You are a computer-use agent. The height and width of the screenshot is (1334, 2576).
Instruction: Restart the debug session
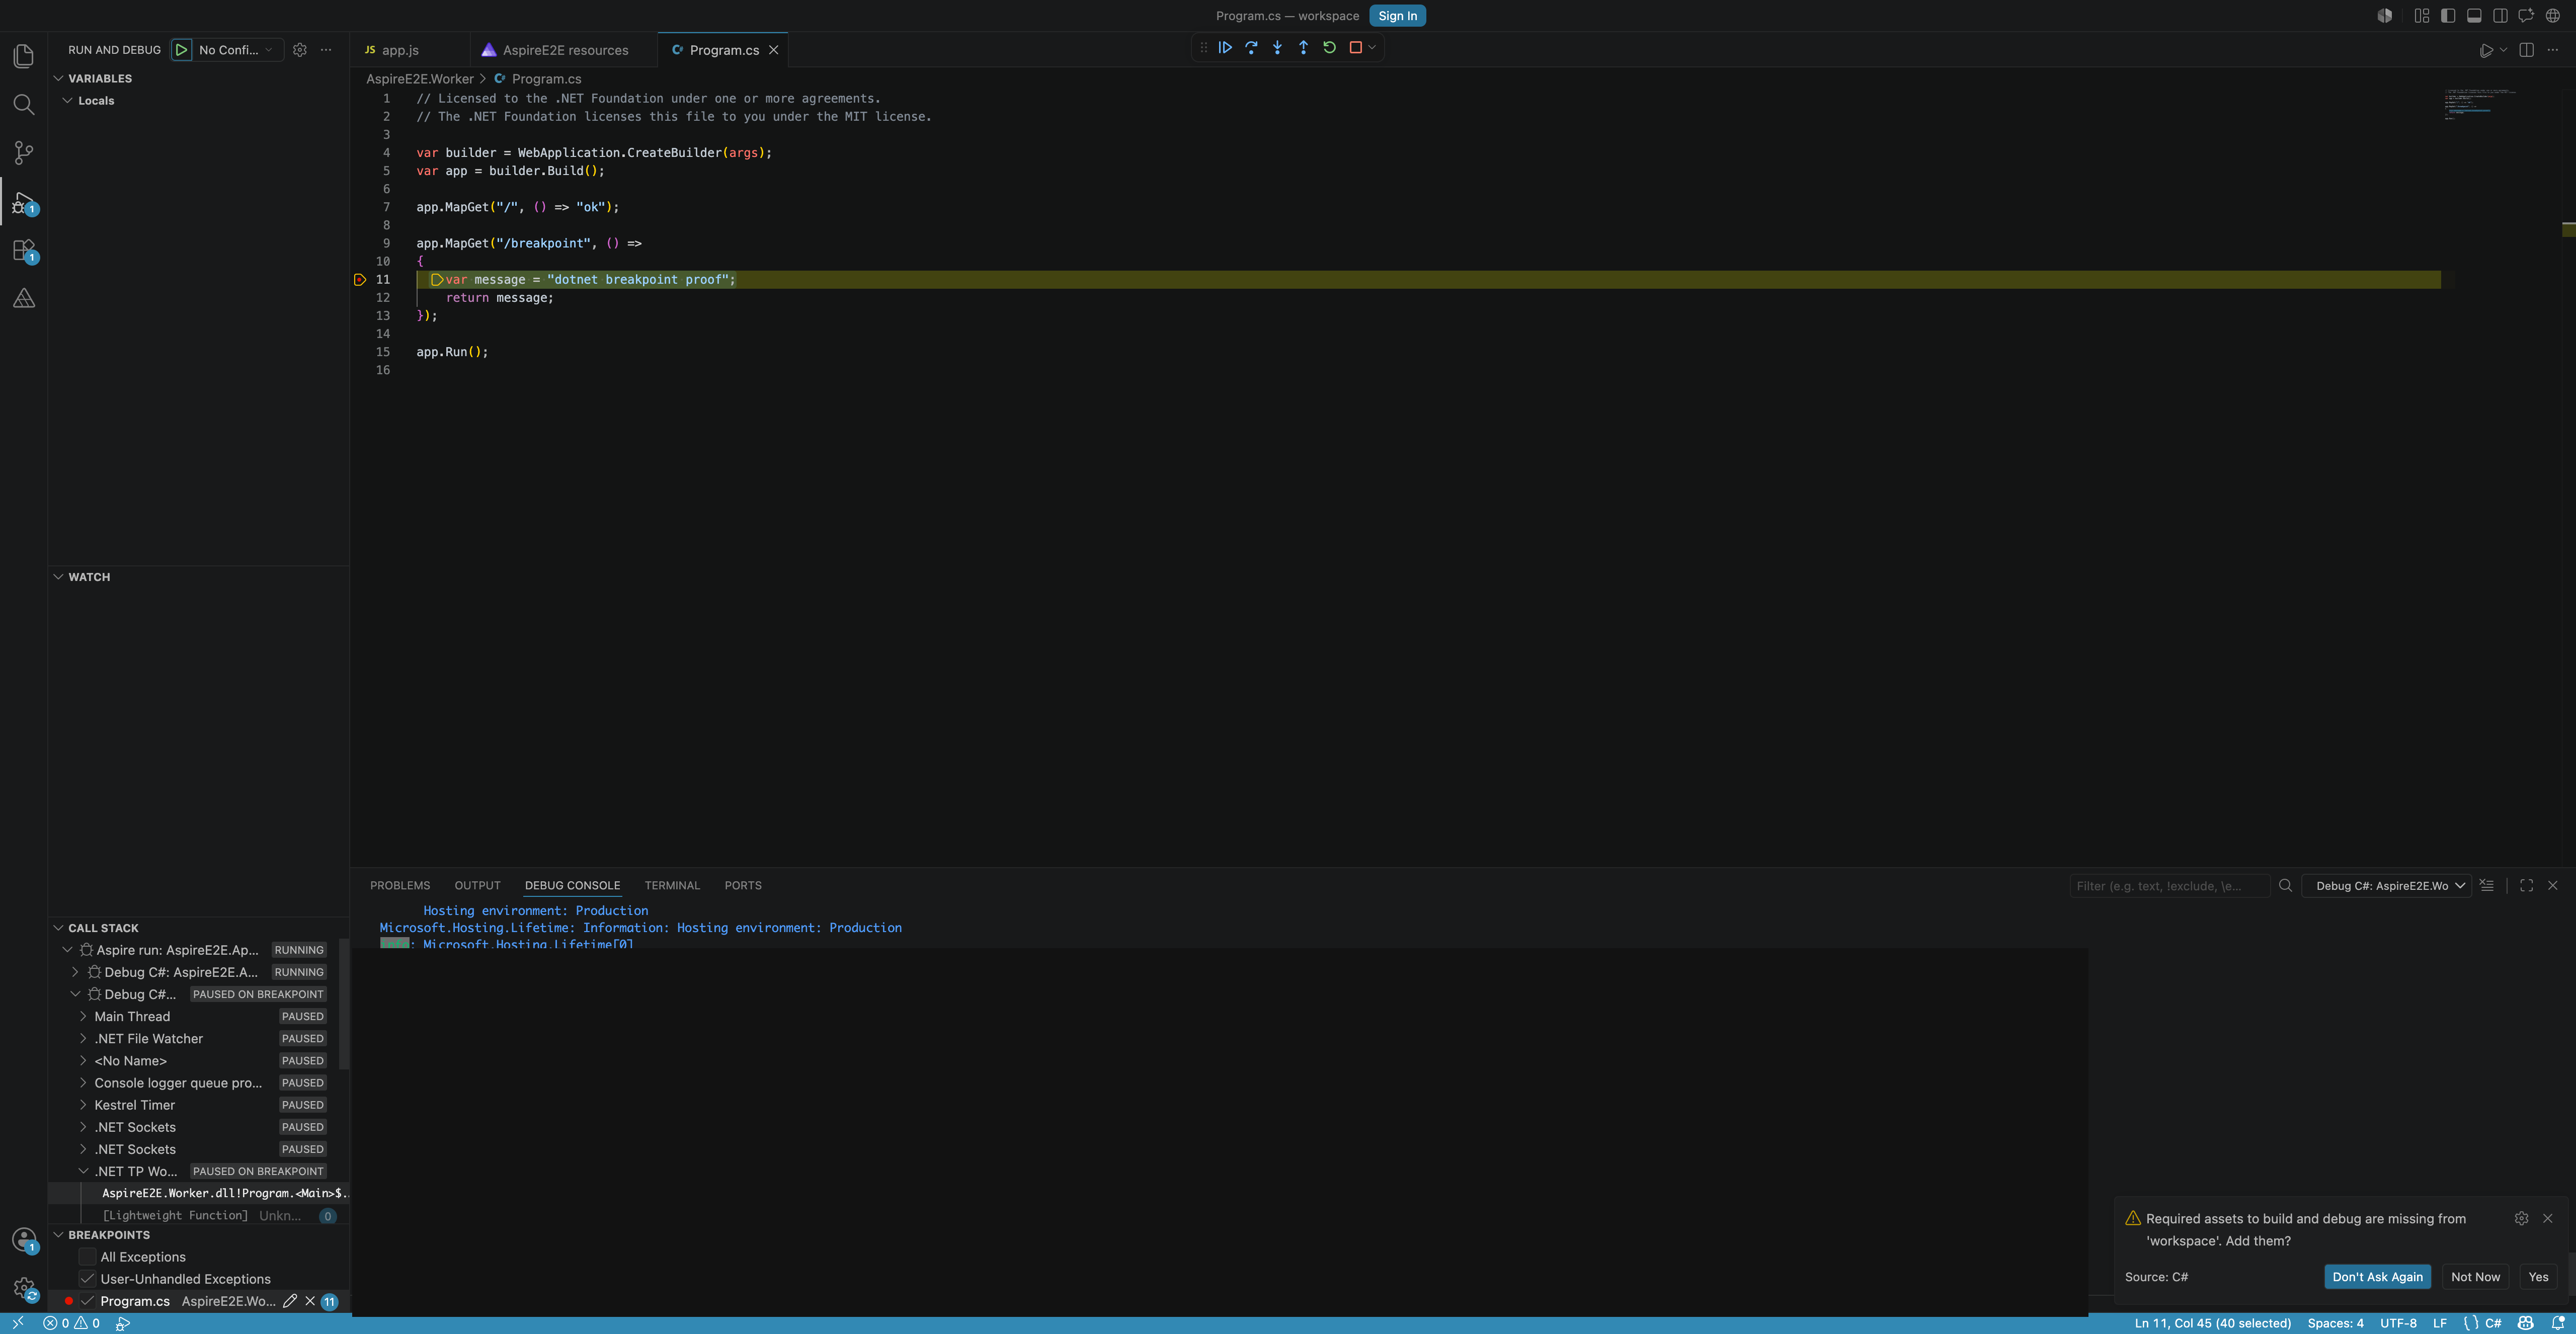pyautogui.click(x=1329, y=48)
